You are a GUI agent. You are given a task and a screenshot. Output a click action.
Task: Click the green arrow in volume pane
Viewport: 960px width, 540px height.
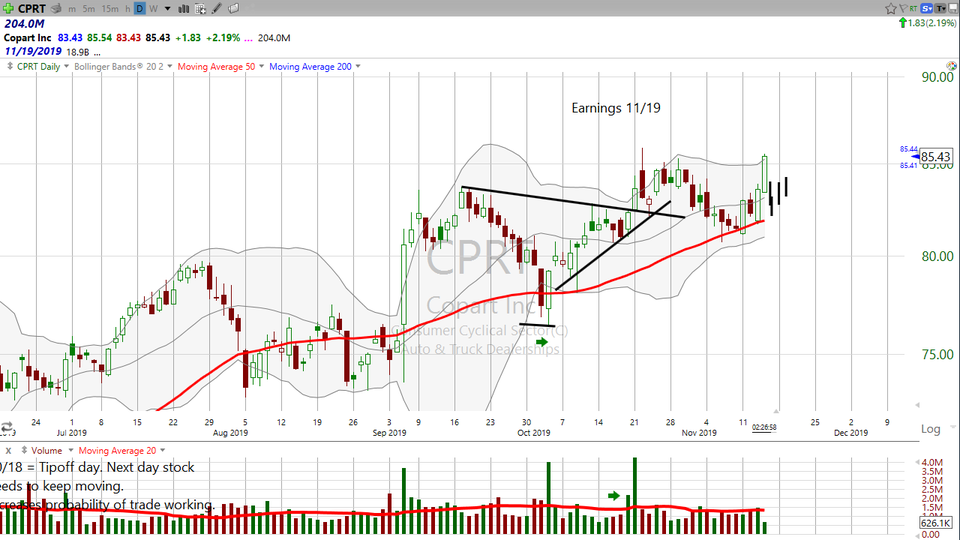613,495
